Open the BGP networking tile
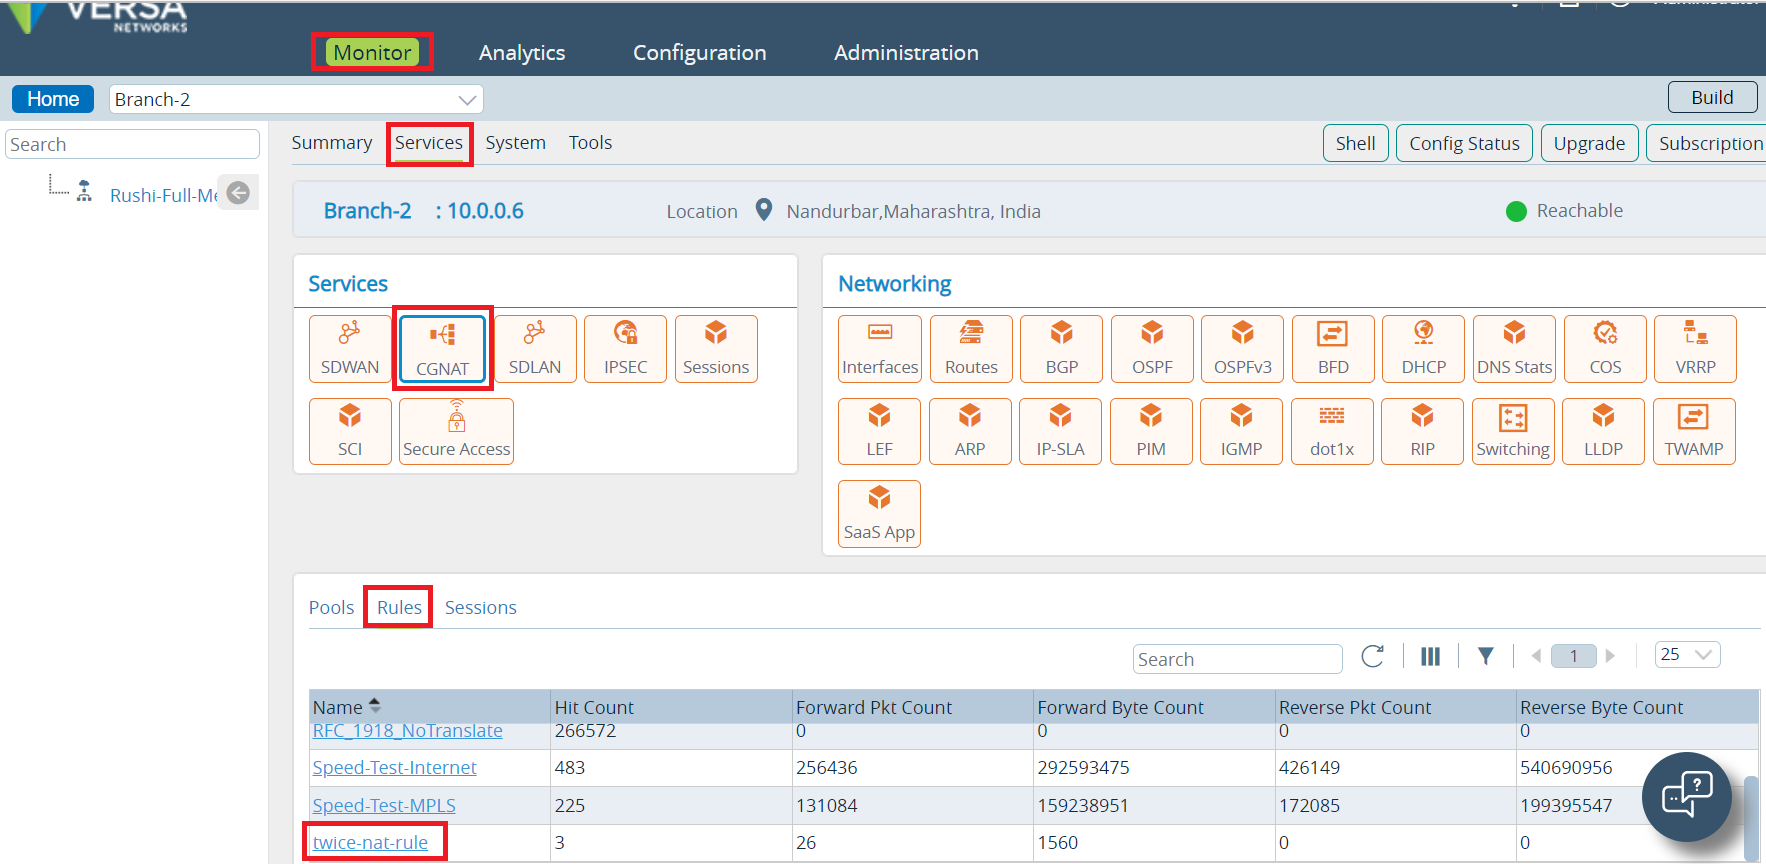 pos(1061,349)
